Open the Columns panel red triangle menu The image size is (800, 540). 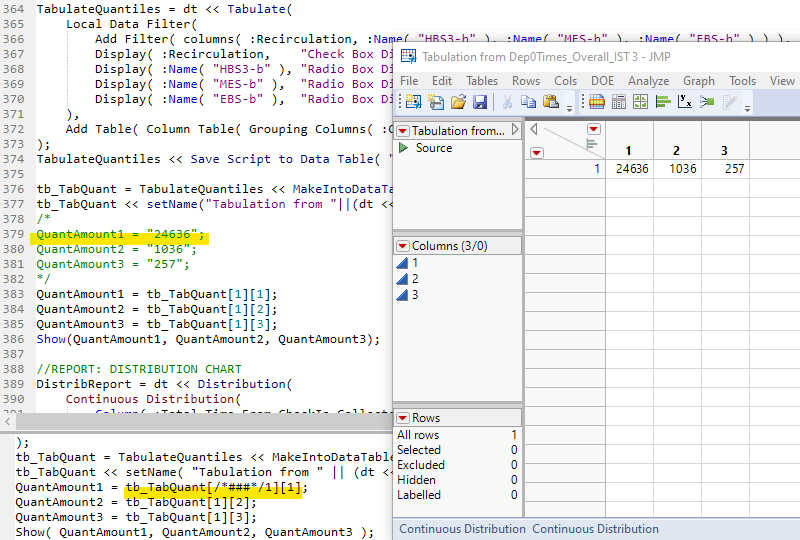(x=403, y=246)
